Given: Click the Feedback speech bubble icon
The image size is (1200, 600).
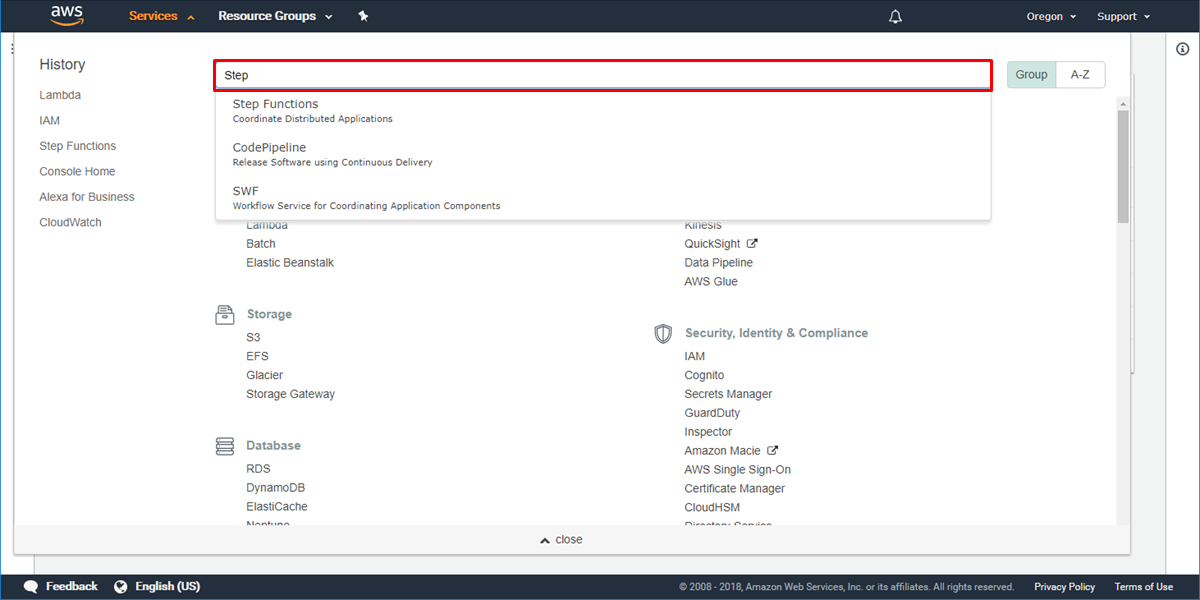Looking at the screenshot, I should click(x=31, y=587).
